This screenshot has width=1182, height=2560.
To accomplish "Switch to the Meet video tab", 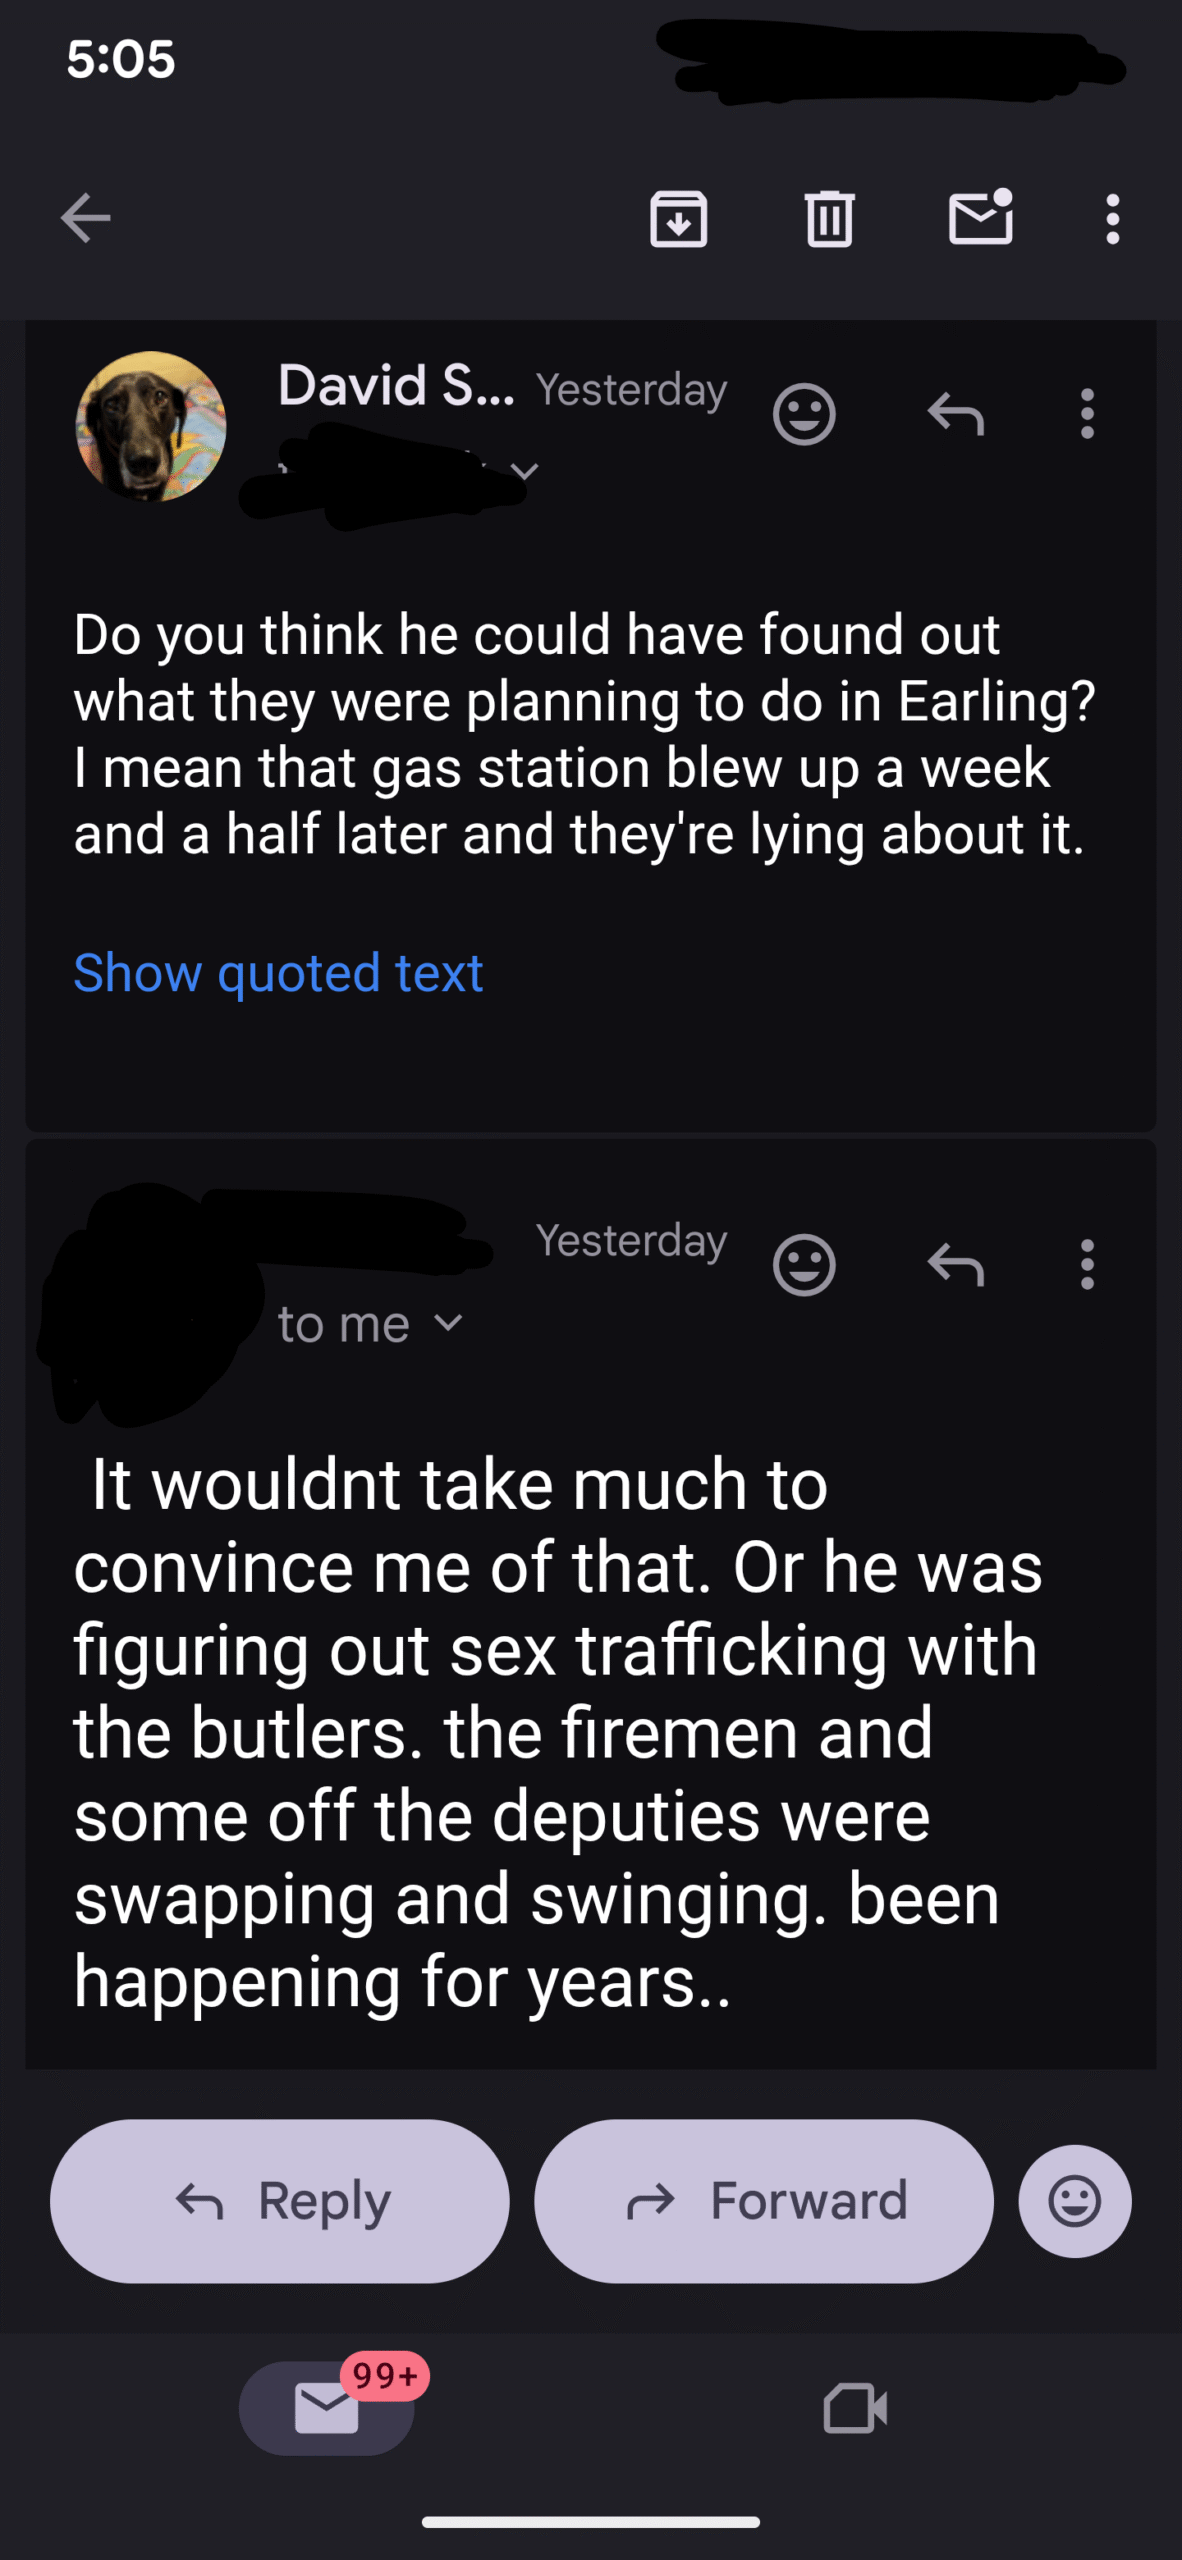I will (855, 2408).
